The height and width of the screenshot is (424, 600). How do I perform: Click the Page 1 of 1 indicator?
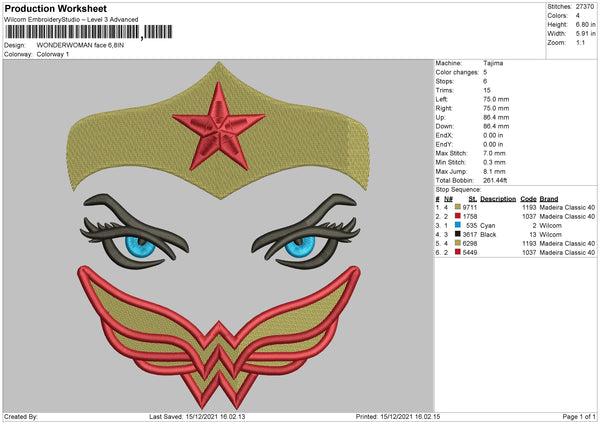tap(579, 417)
